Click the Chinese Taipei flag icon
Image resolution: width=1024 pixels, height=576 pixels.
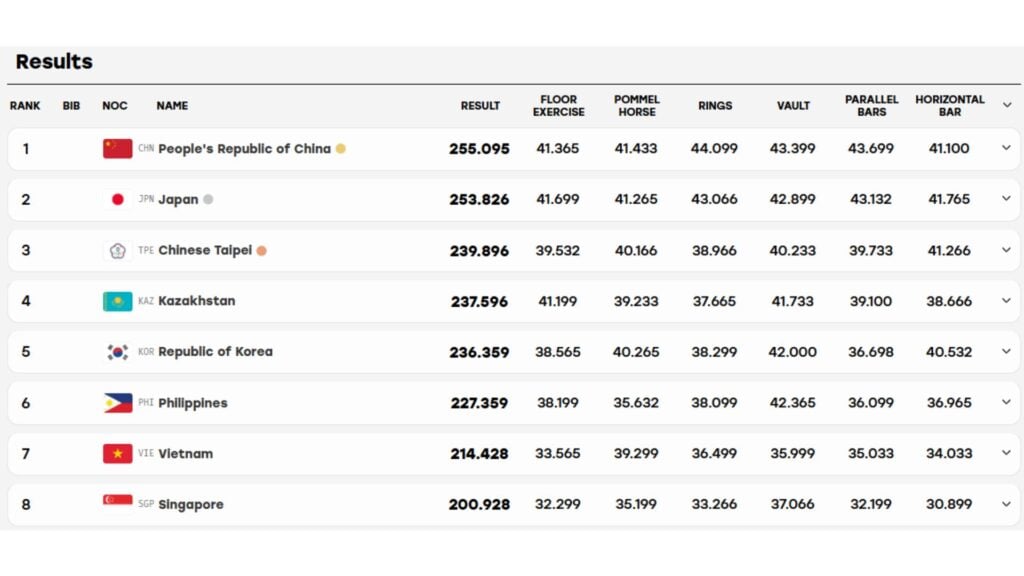tap(118, 250)
